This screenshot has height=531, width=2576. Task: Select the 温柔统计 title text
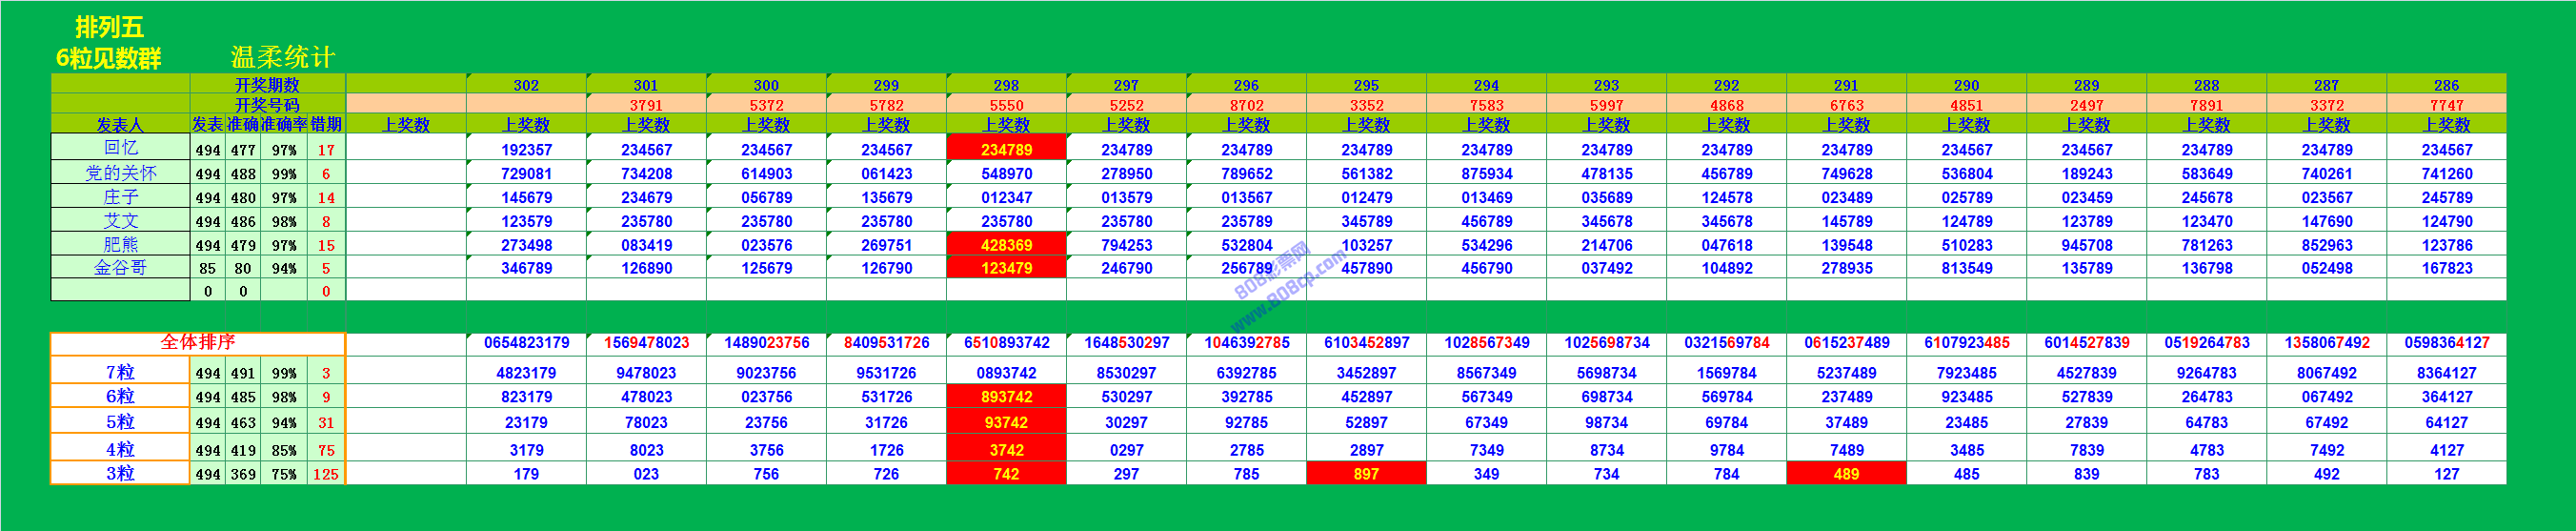point(283,57)
